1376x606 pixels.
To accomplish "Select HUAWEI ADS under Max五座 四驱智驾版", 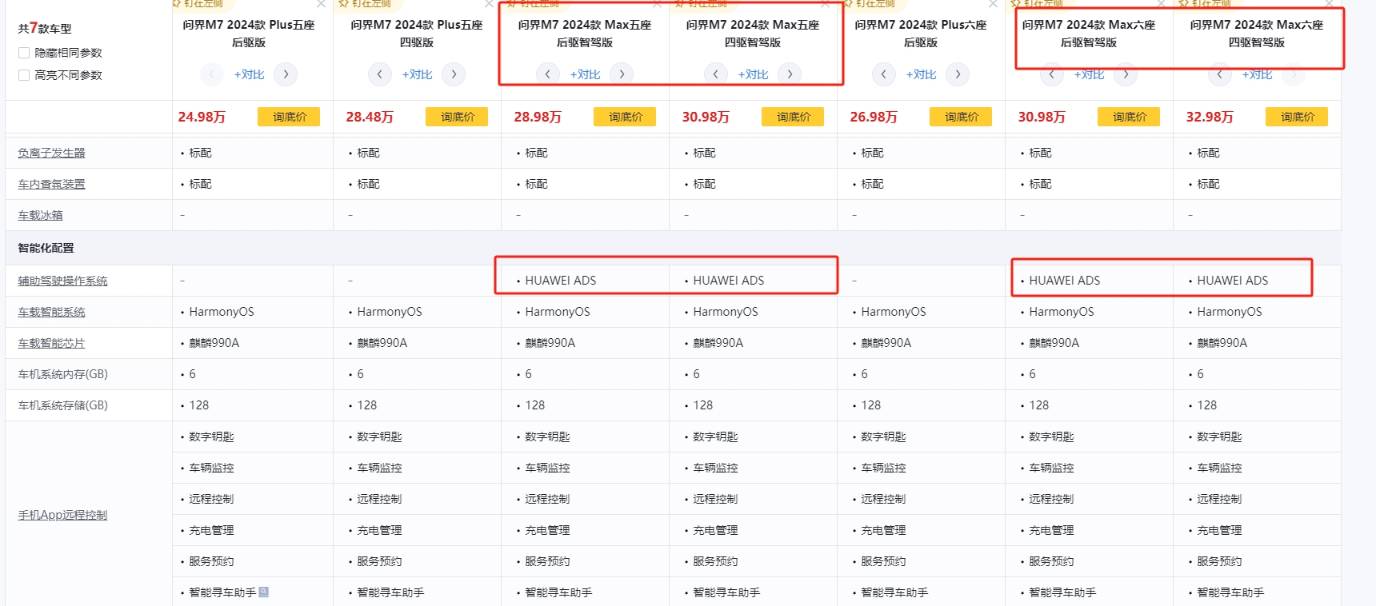I will click(x=728, y=281).
